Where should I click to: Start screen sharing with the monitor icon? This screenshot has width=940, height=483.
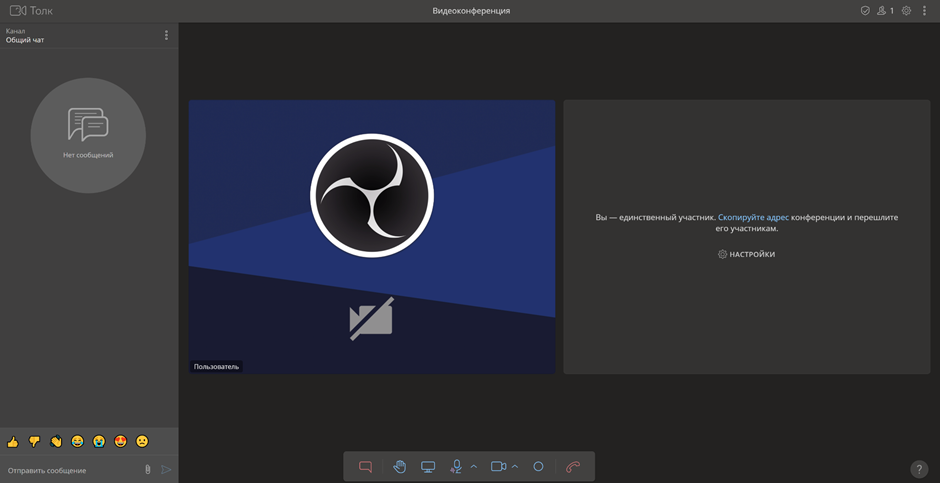[x=428, y=466]
